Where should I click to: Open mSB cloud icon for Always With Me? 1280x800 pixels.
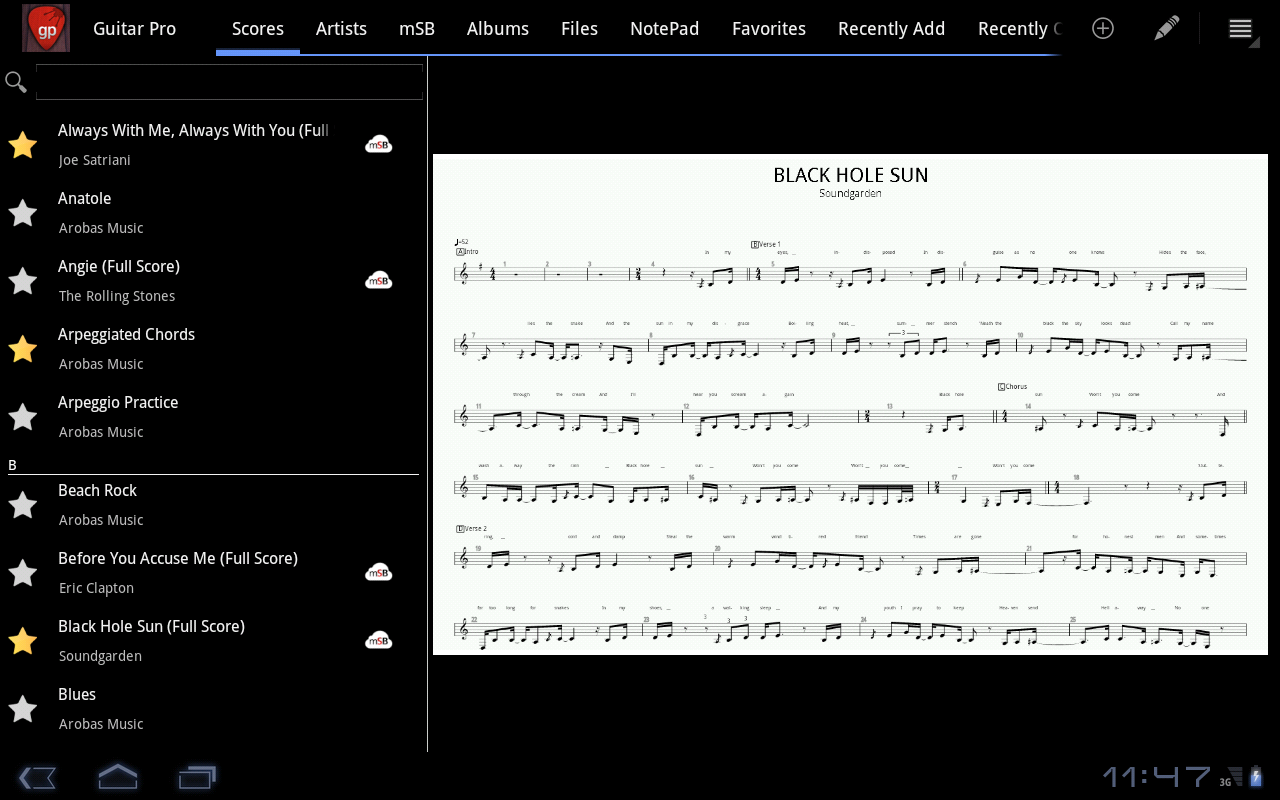[378, 144]
